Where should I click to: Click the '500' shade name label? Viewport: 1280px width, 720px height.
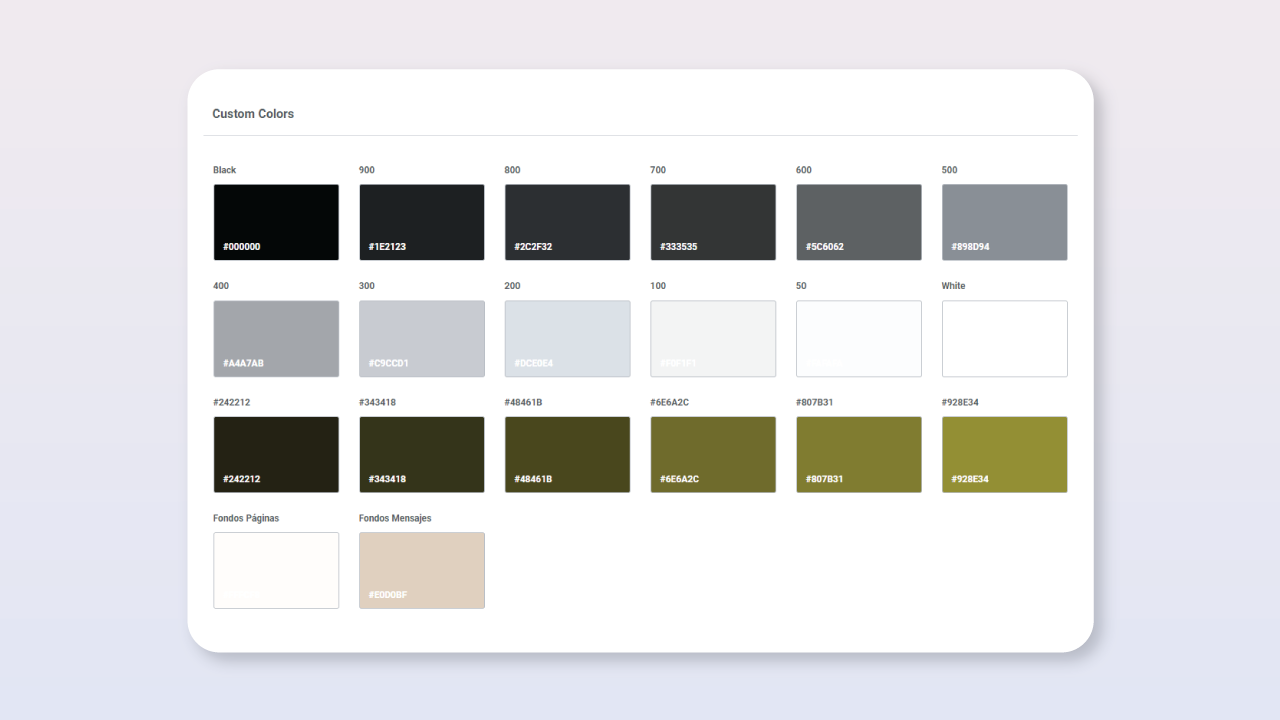click(950, 170)
